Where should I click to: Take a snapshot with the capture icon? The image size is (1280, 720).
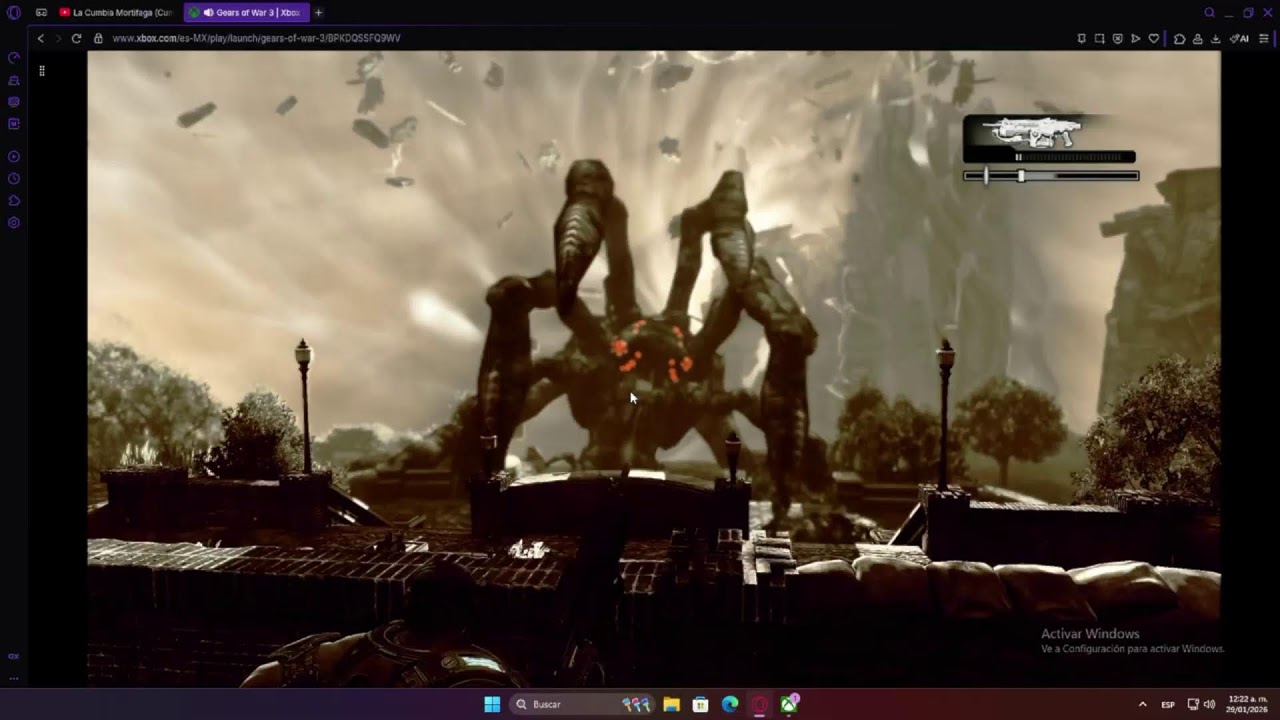click(x=1099, y=38)
